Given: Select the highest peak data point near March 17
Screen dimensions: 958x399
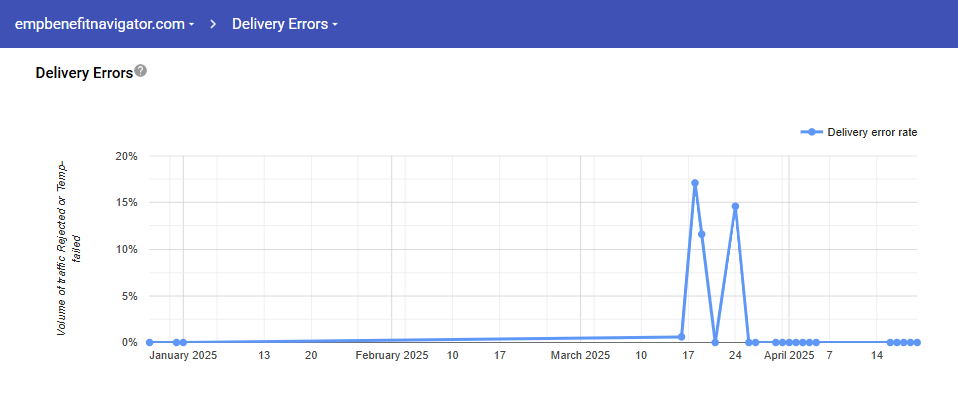Looking at the screenshot, I should click(x=695, y=183).
